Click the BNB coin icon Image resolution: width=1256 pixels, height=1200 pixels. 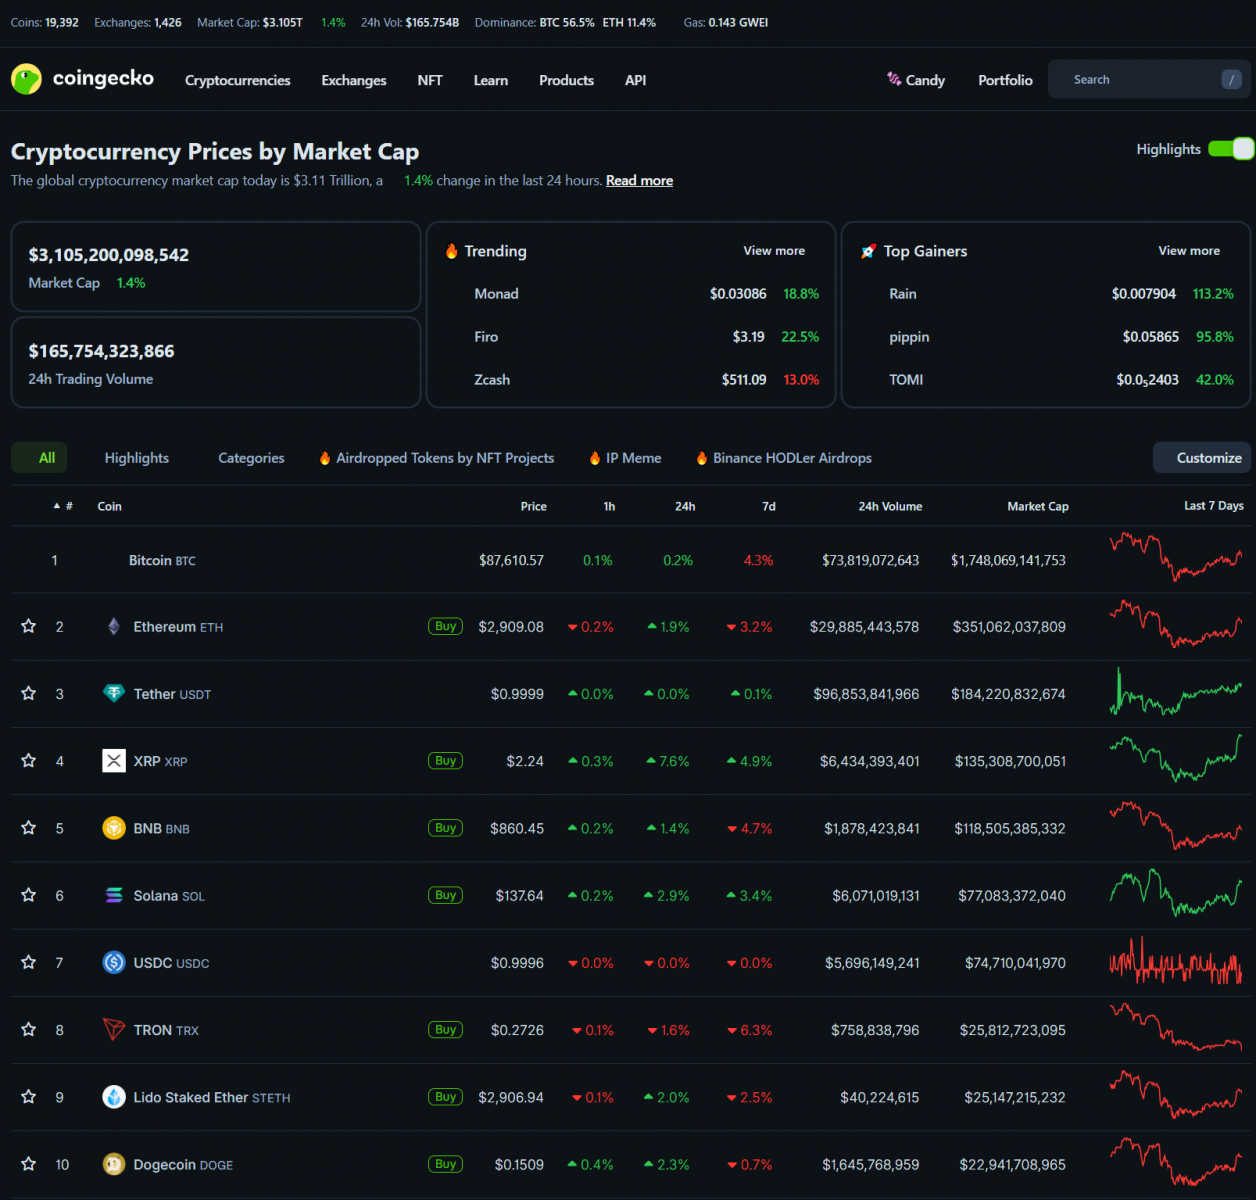[114, 828]
